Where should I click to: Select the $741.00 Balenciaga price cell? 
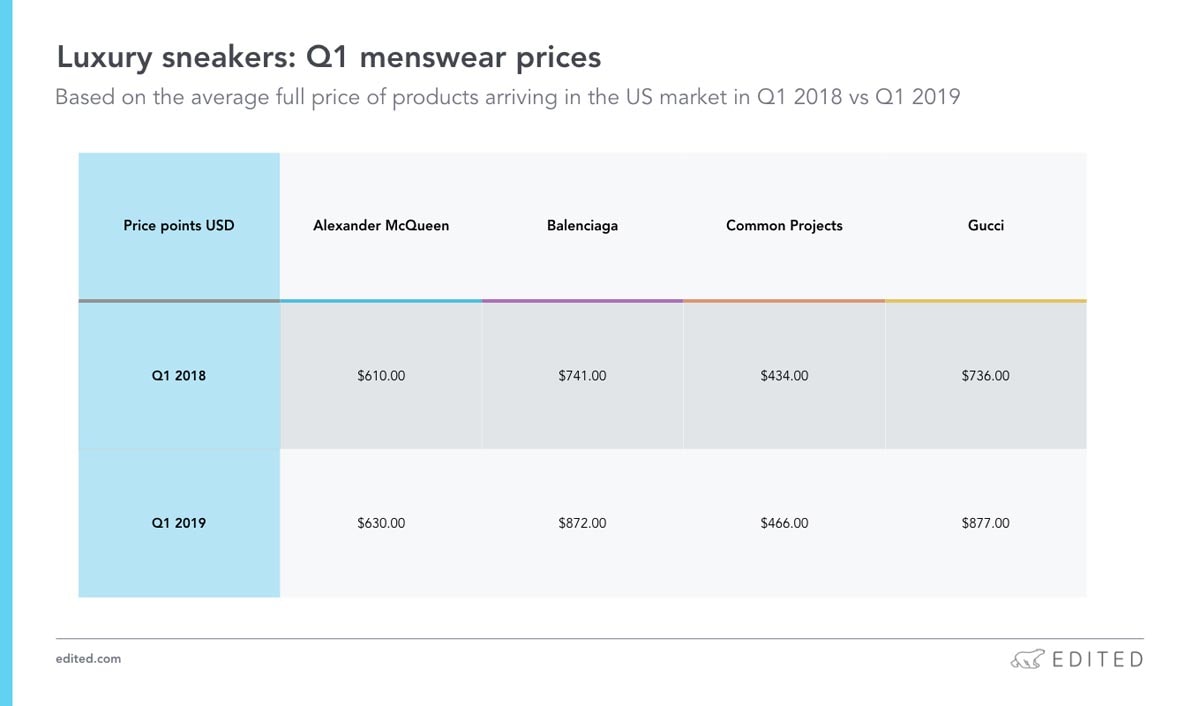point(582,376)
